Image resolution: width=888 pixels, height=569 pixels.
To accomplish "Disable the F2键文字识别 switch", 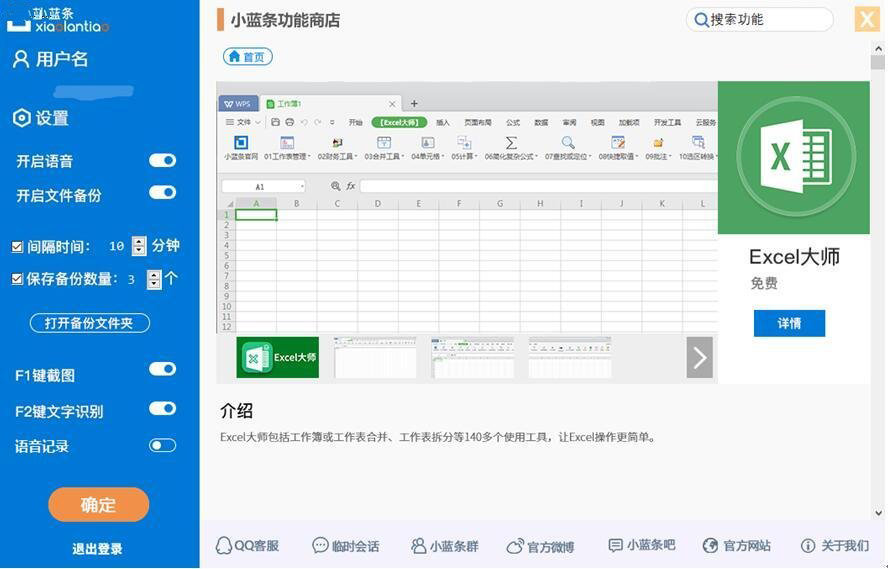I will 163,409.
